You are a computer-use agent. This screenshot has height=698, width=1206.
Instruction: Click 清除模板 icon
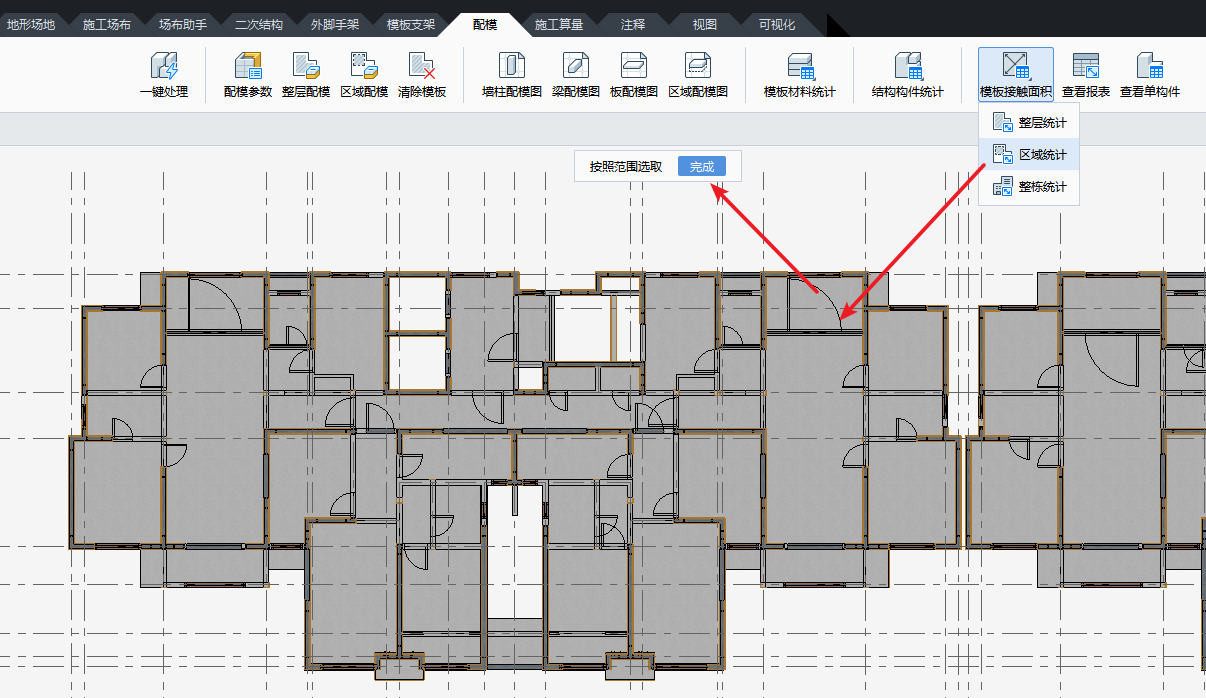(422, 76)
